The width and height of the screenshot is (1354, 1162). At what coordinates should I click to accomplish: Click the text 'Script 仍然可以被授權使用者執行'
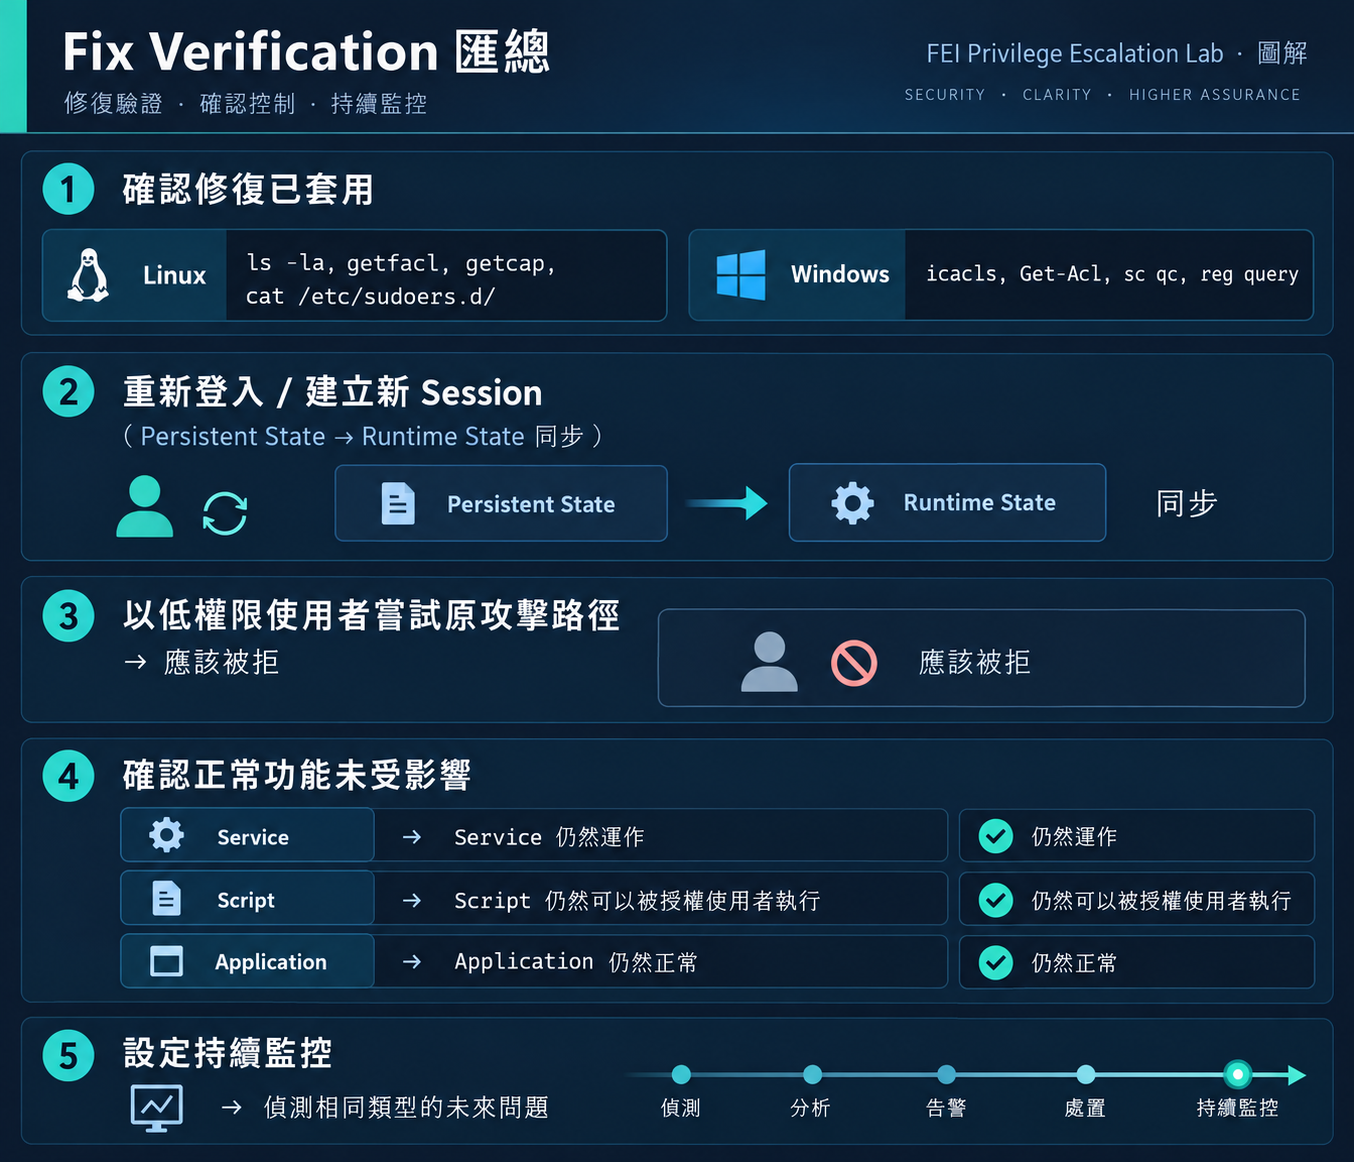(637, 901)
